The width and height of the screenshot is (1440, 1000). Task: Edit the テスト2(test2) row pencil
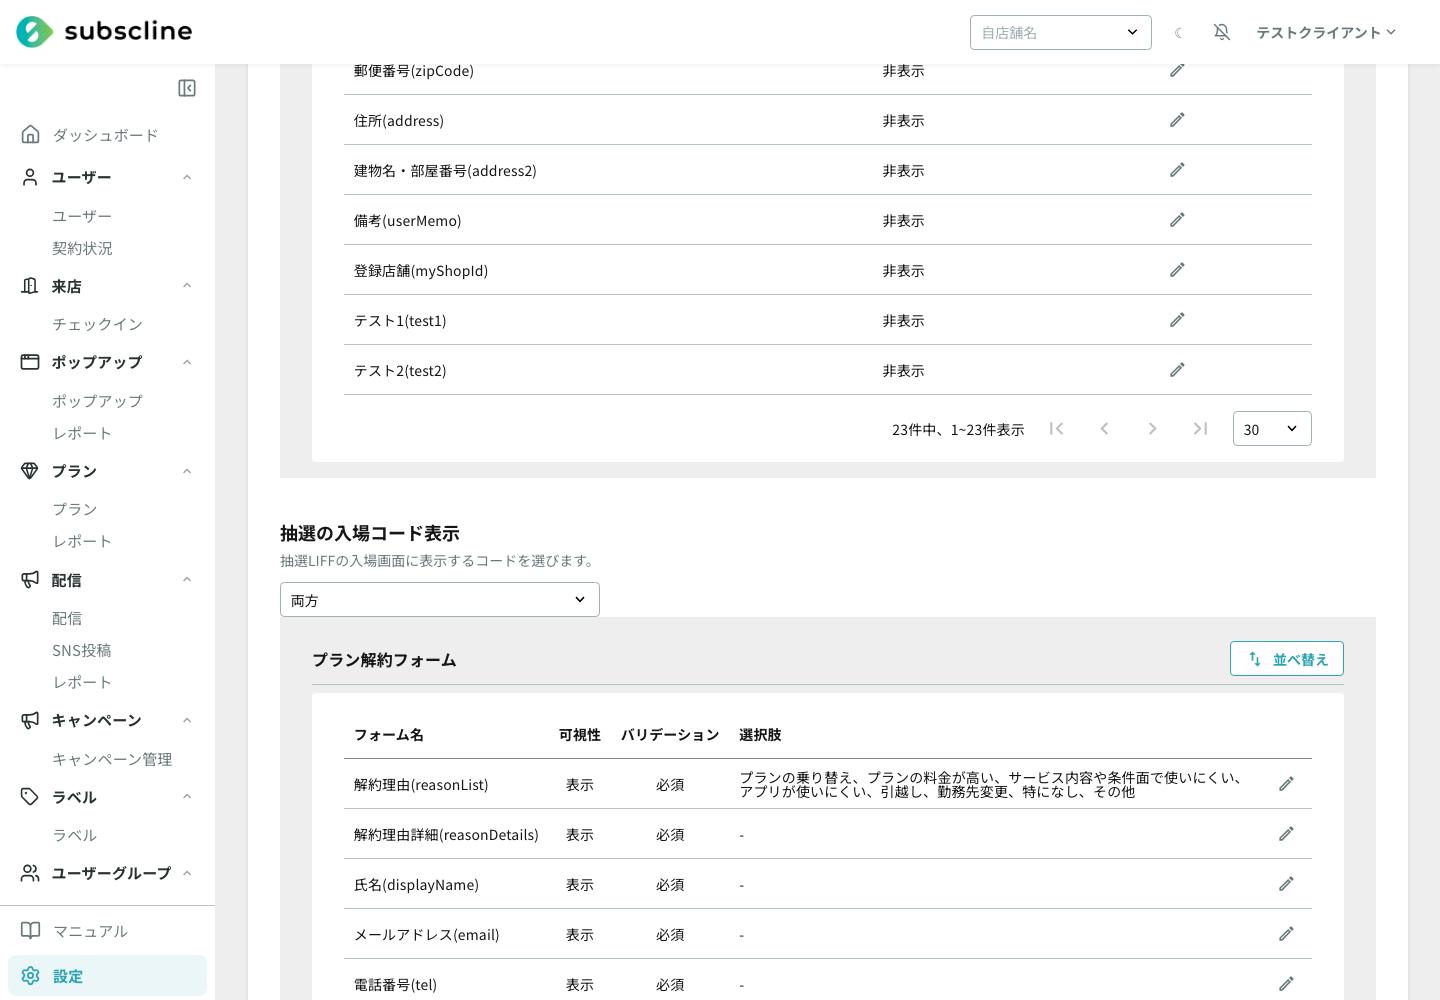(1177, 370)
